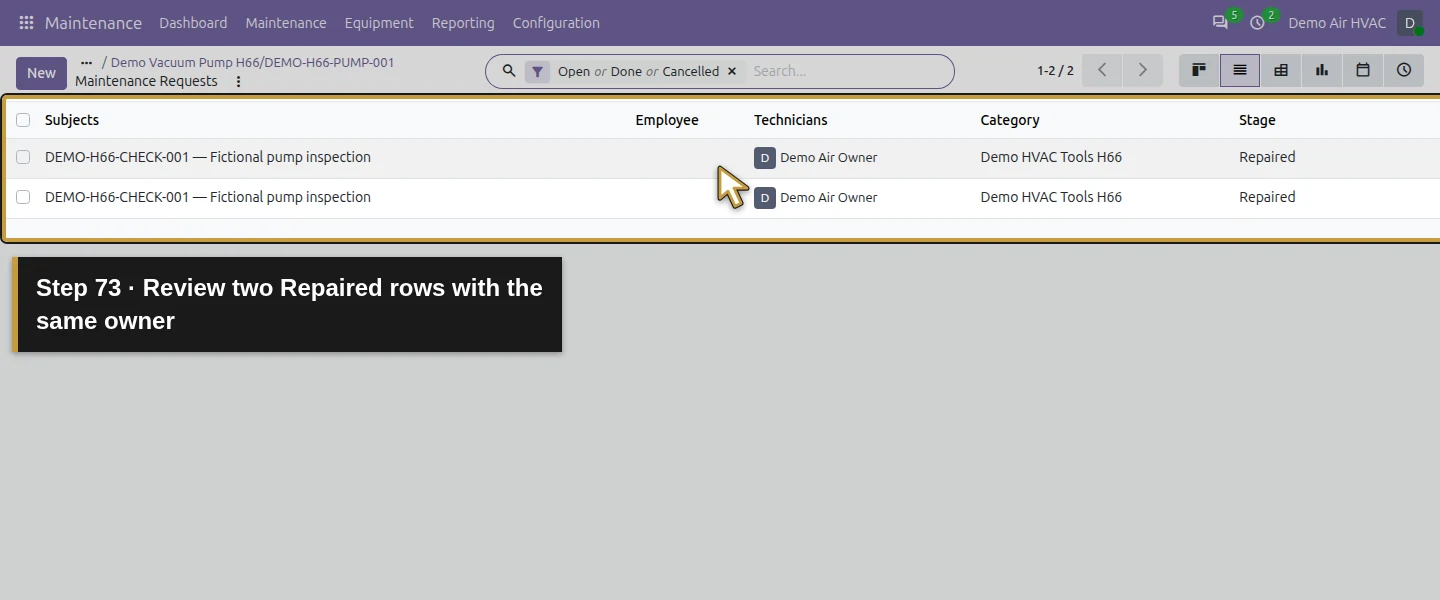The height and width of the screenshot is (600, 1440).
Task: Open the conversations messages icon
Action: coord(1220,22)
